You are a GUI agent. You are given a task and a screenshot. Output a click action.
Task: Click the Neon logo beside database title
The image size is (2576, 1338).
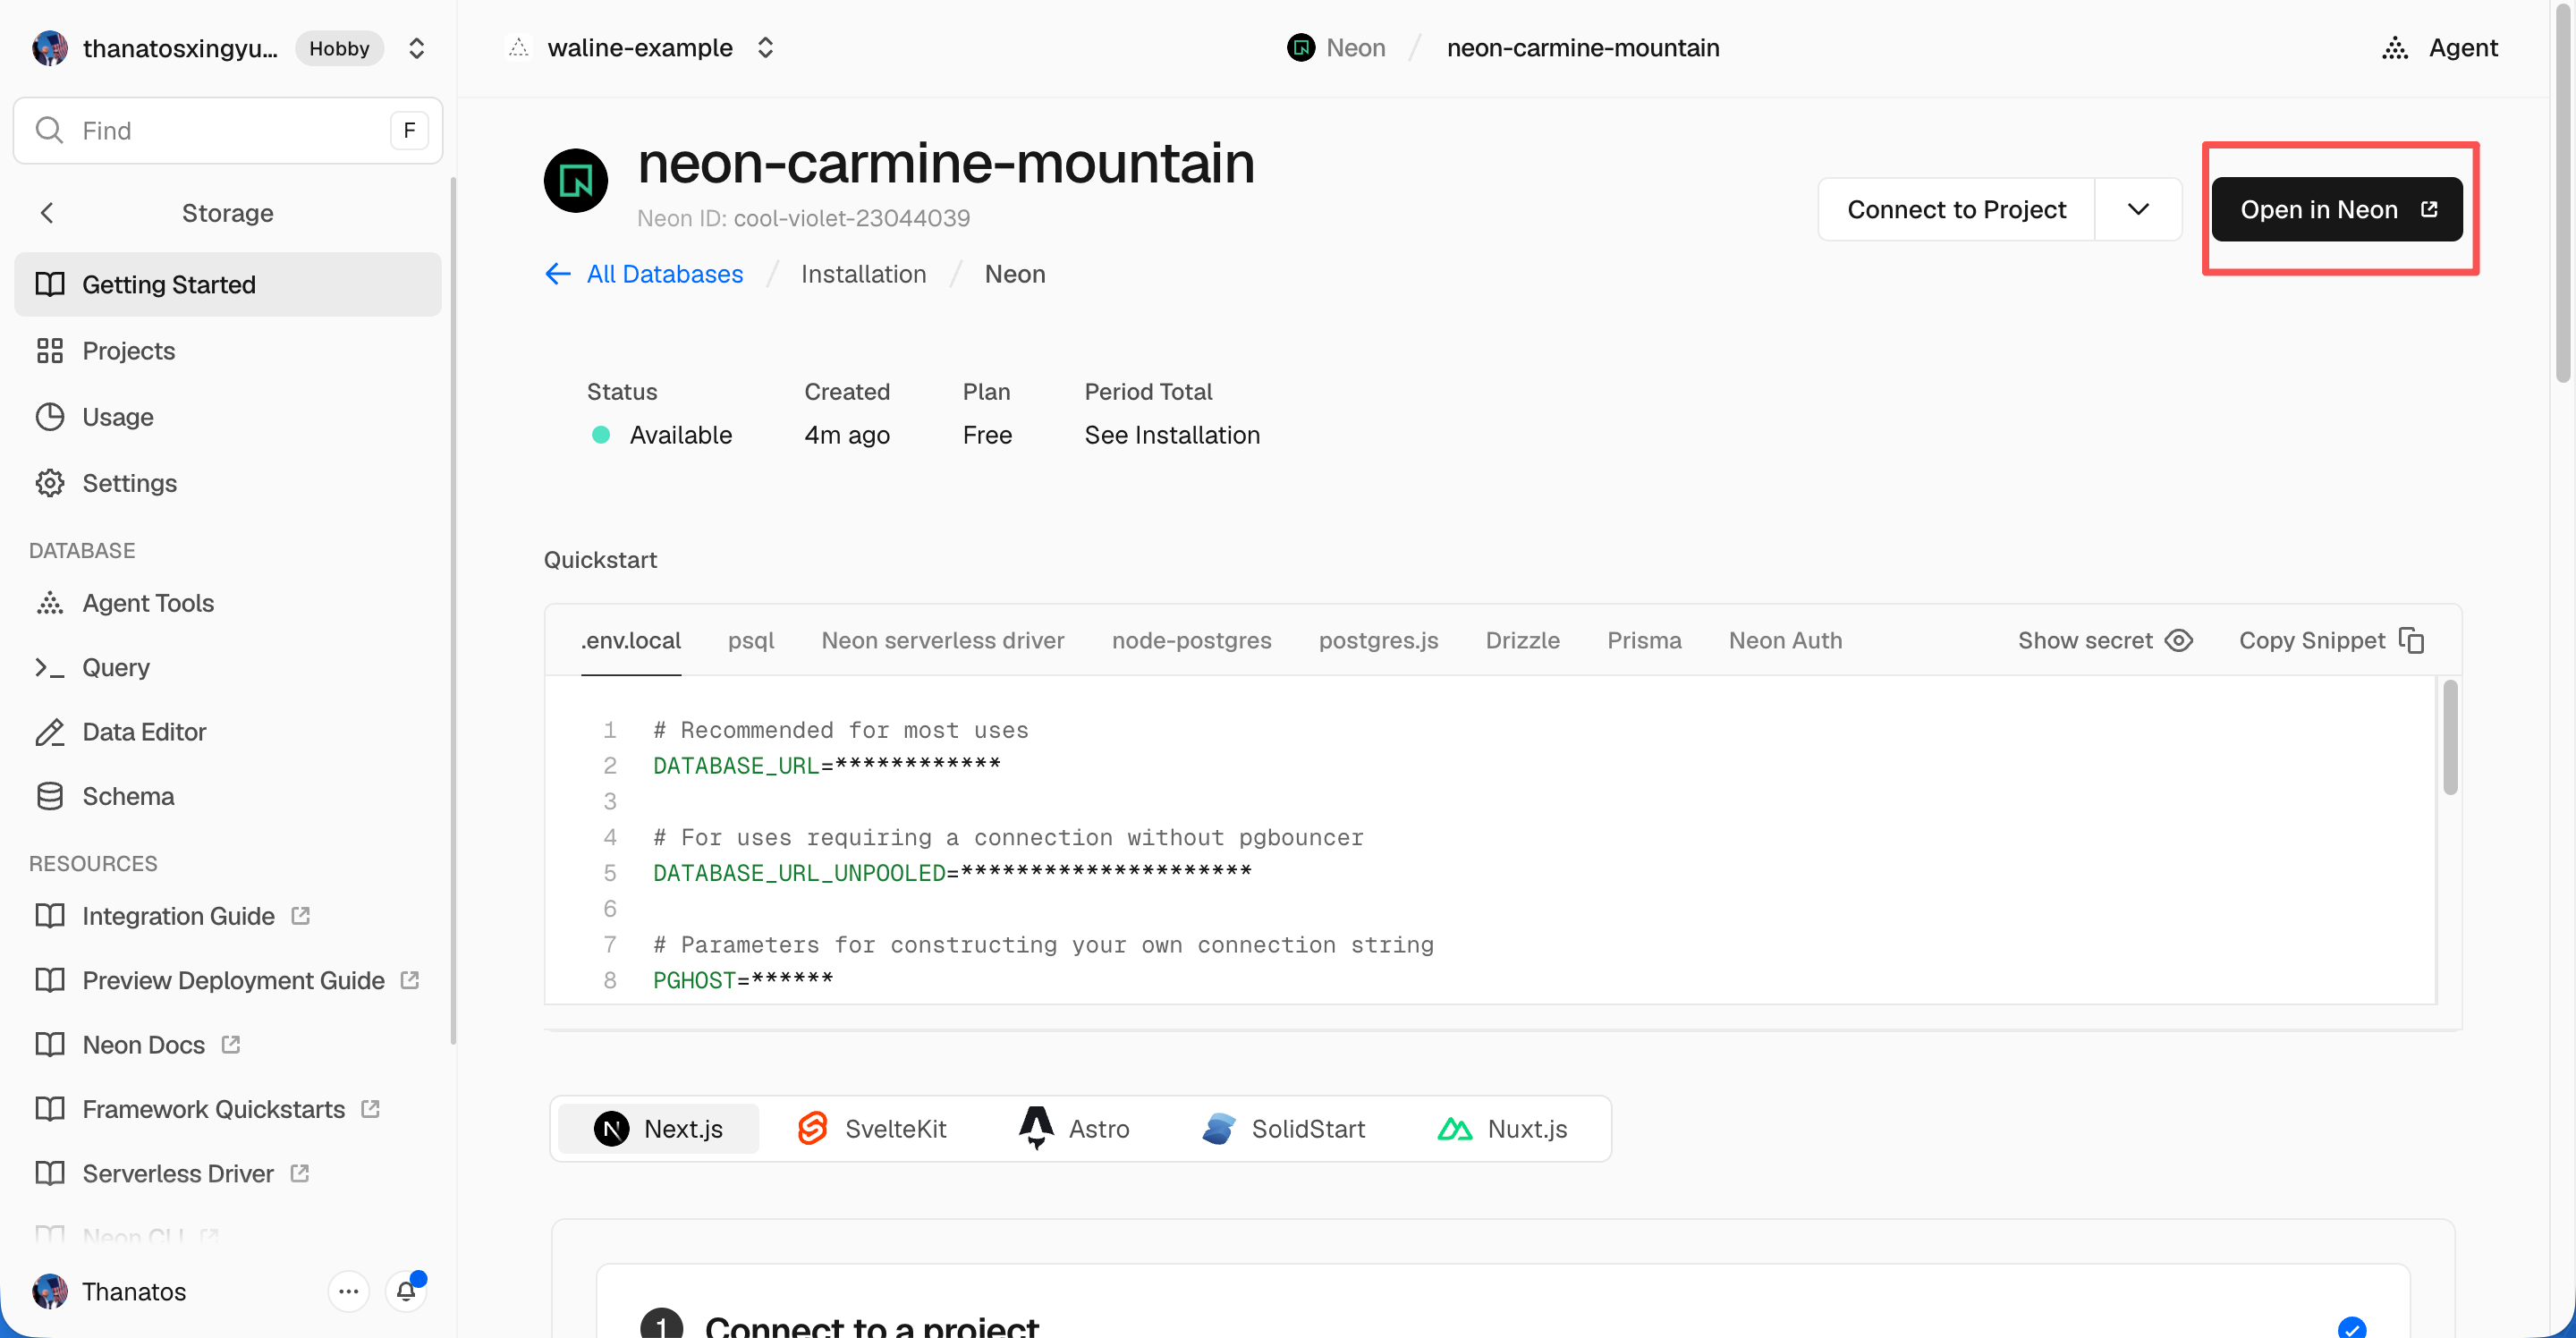tap(575, 181)
